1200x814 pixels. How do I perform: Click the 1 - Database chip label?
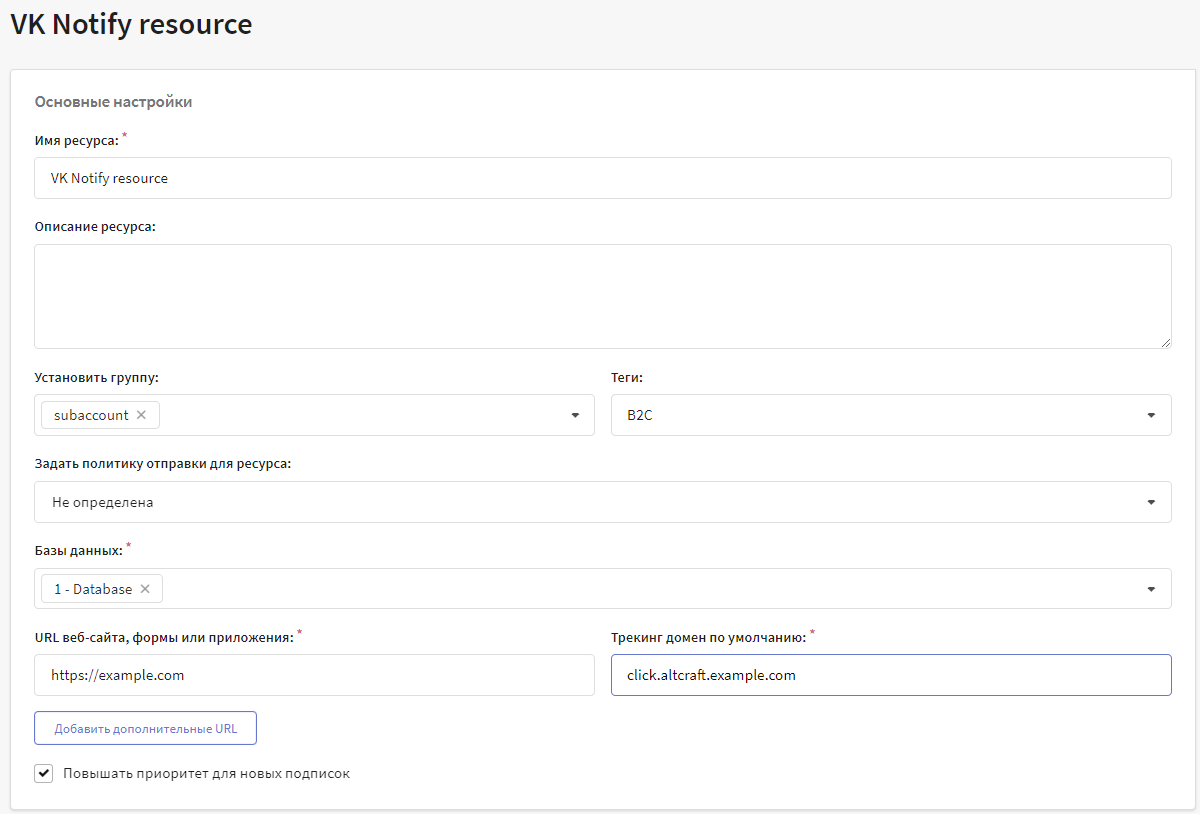pyautogui.click(x=93, y=589)
